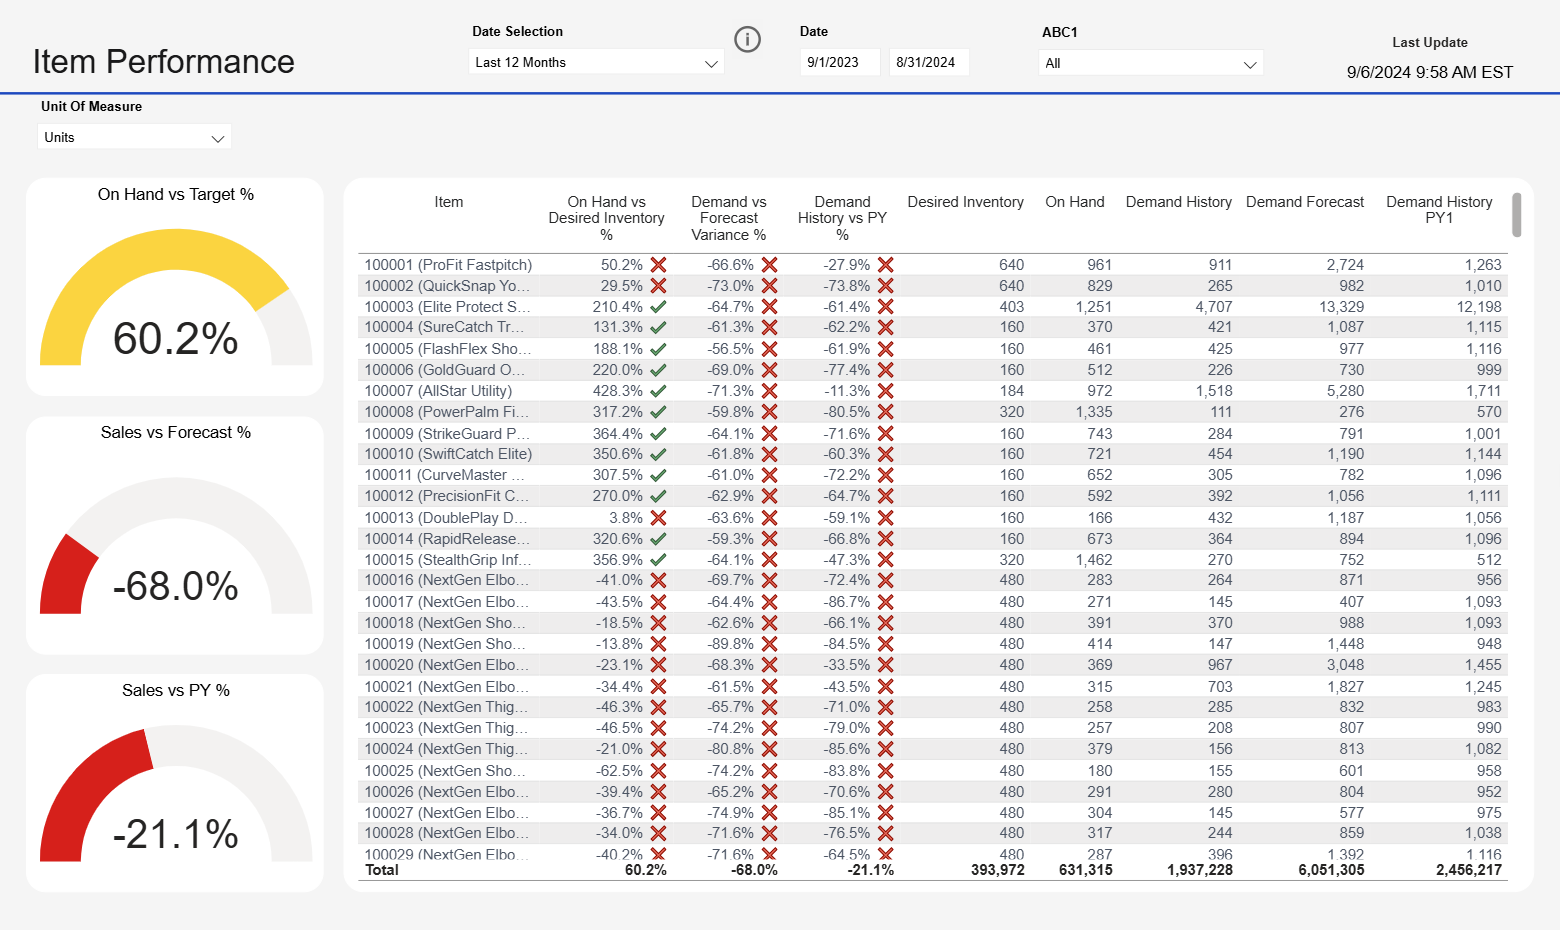This screenshot has height=930, width=1560.
Task: Click the info icon beside Date Selection
Action: click(x=747, y=40)
